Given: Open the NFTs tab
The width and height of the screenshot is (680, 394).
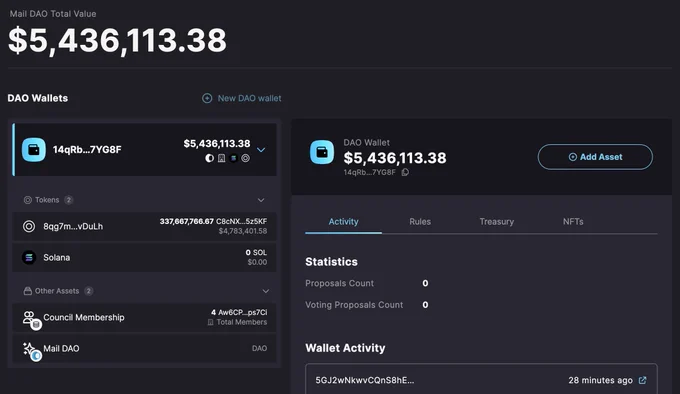Looking at the screenshot, I should click(573, 221).
